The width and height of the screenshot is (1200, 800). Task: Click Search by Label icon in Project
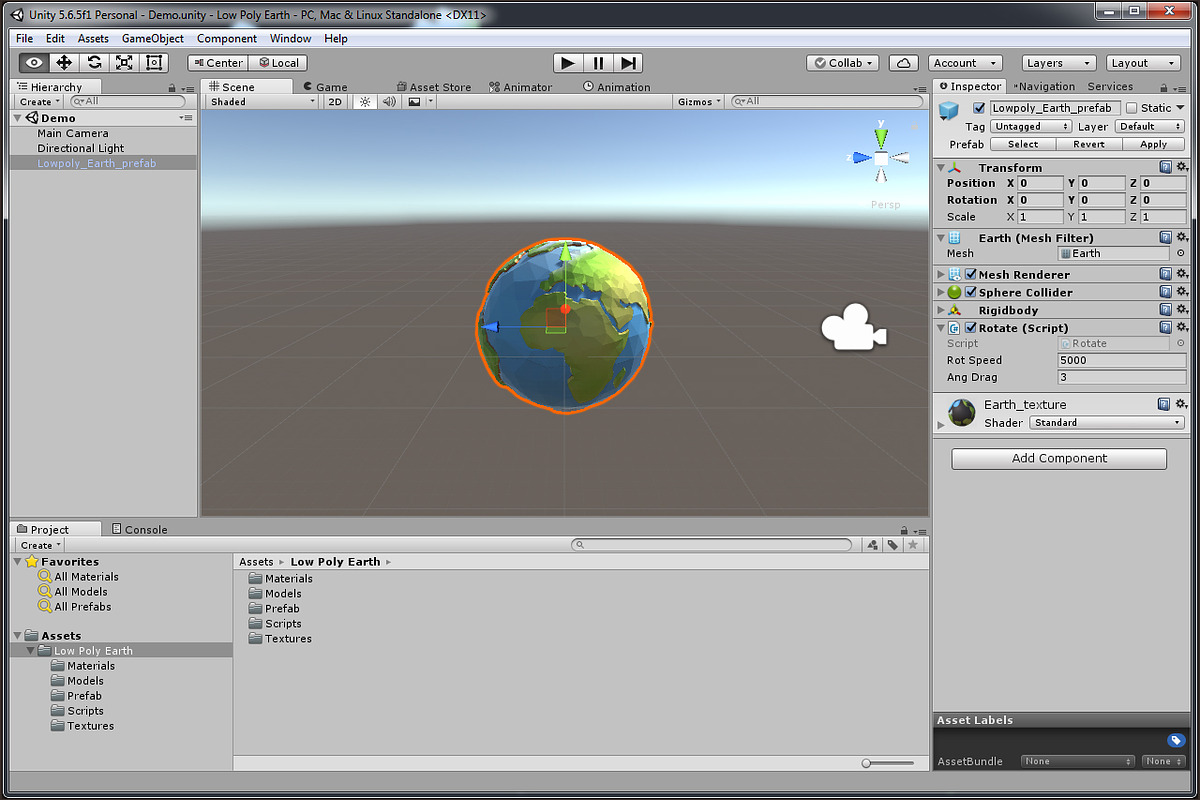click(892, 545)
